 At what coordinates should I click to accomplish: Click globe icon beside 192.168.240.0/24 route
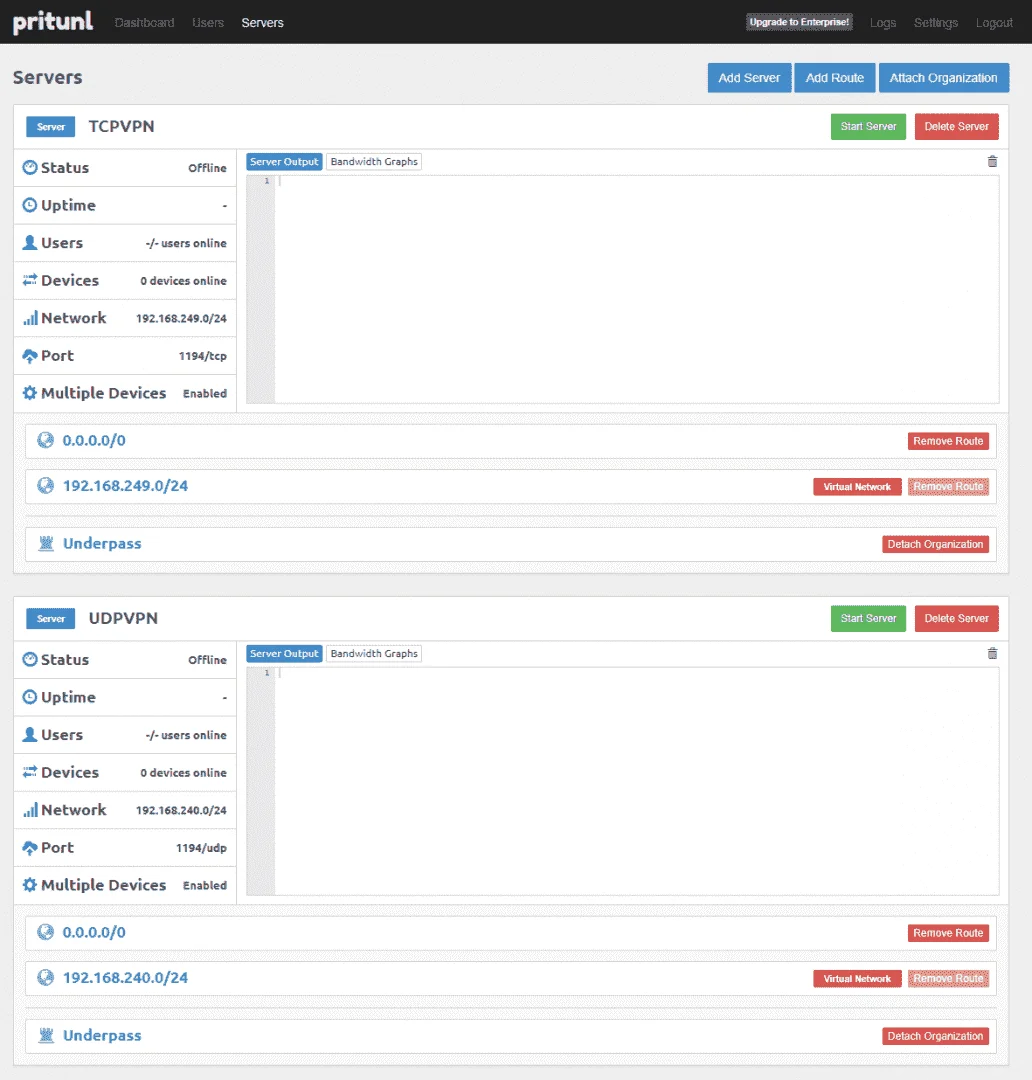coord(45,977)
